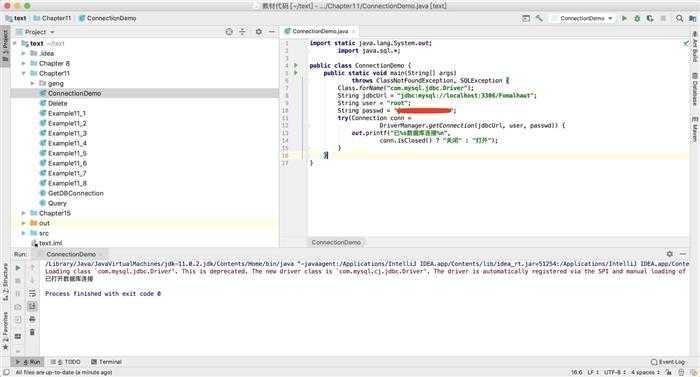Toggle the 7: Structure side tool button
700x377 pixels.
point(5,281)
